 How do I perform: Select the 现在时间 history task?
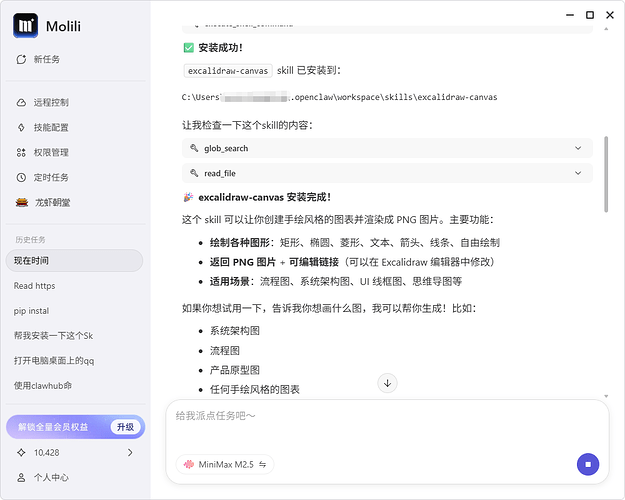click(74, 261)
